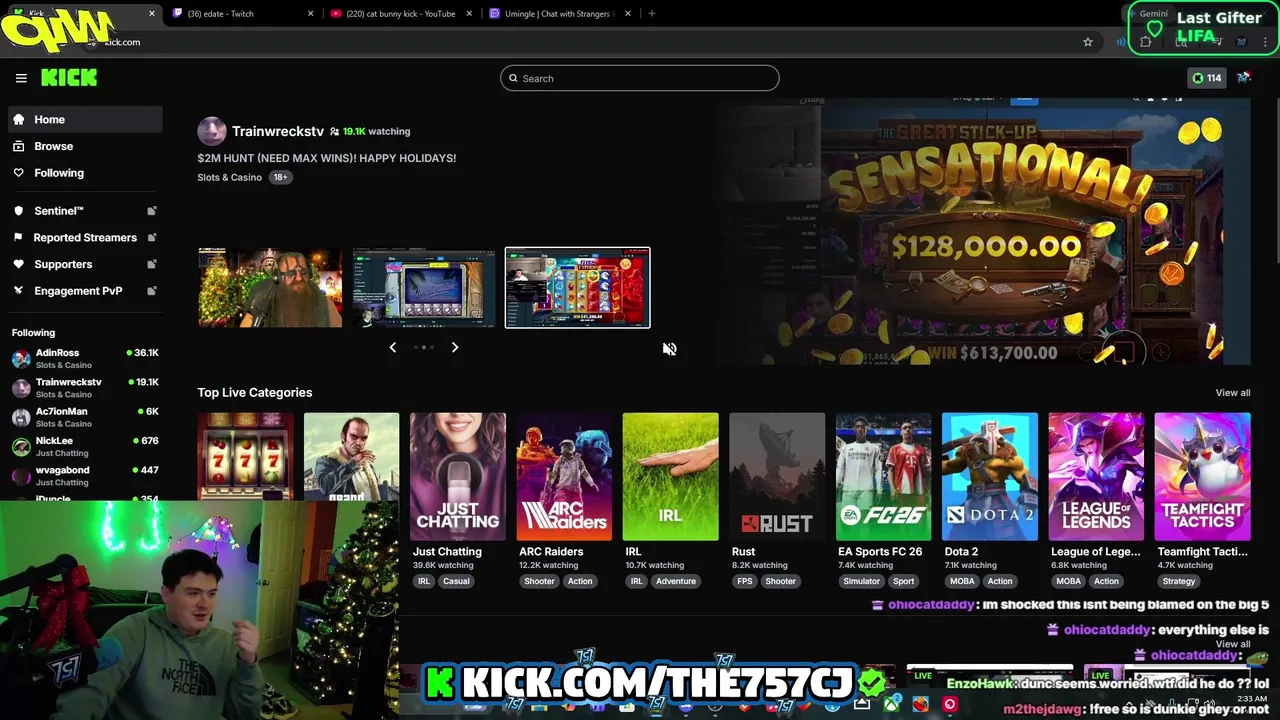Open Trainwreckstv in the Following list
Viewport: 1280px width, 720px height.
85,388
